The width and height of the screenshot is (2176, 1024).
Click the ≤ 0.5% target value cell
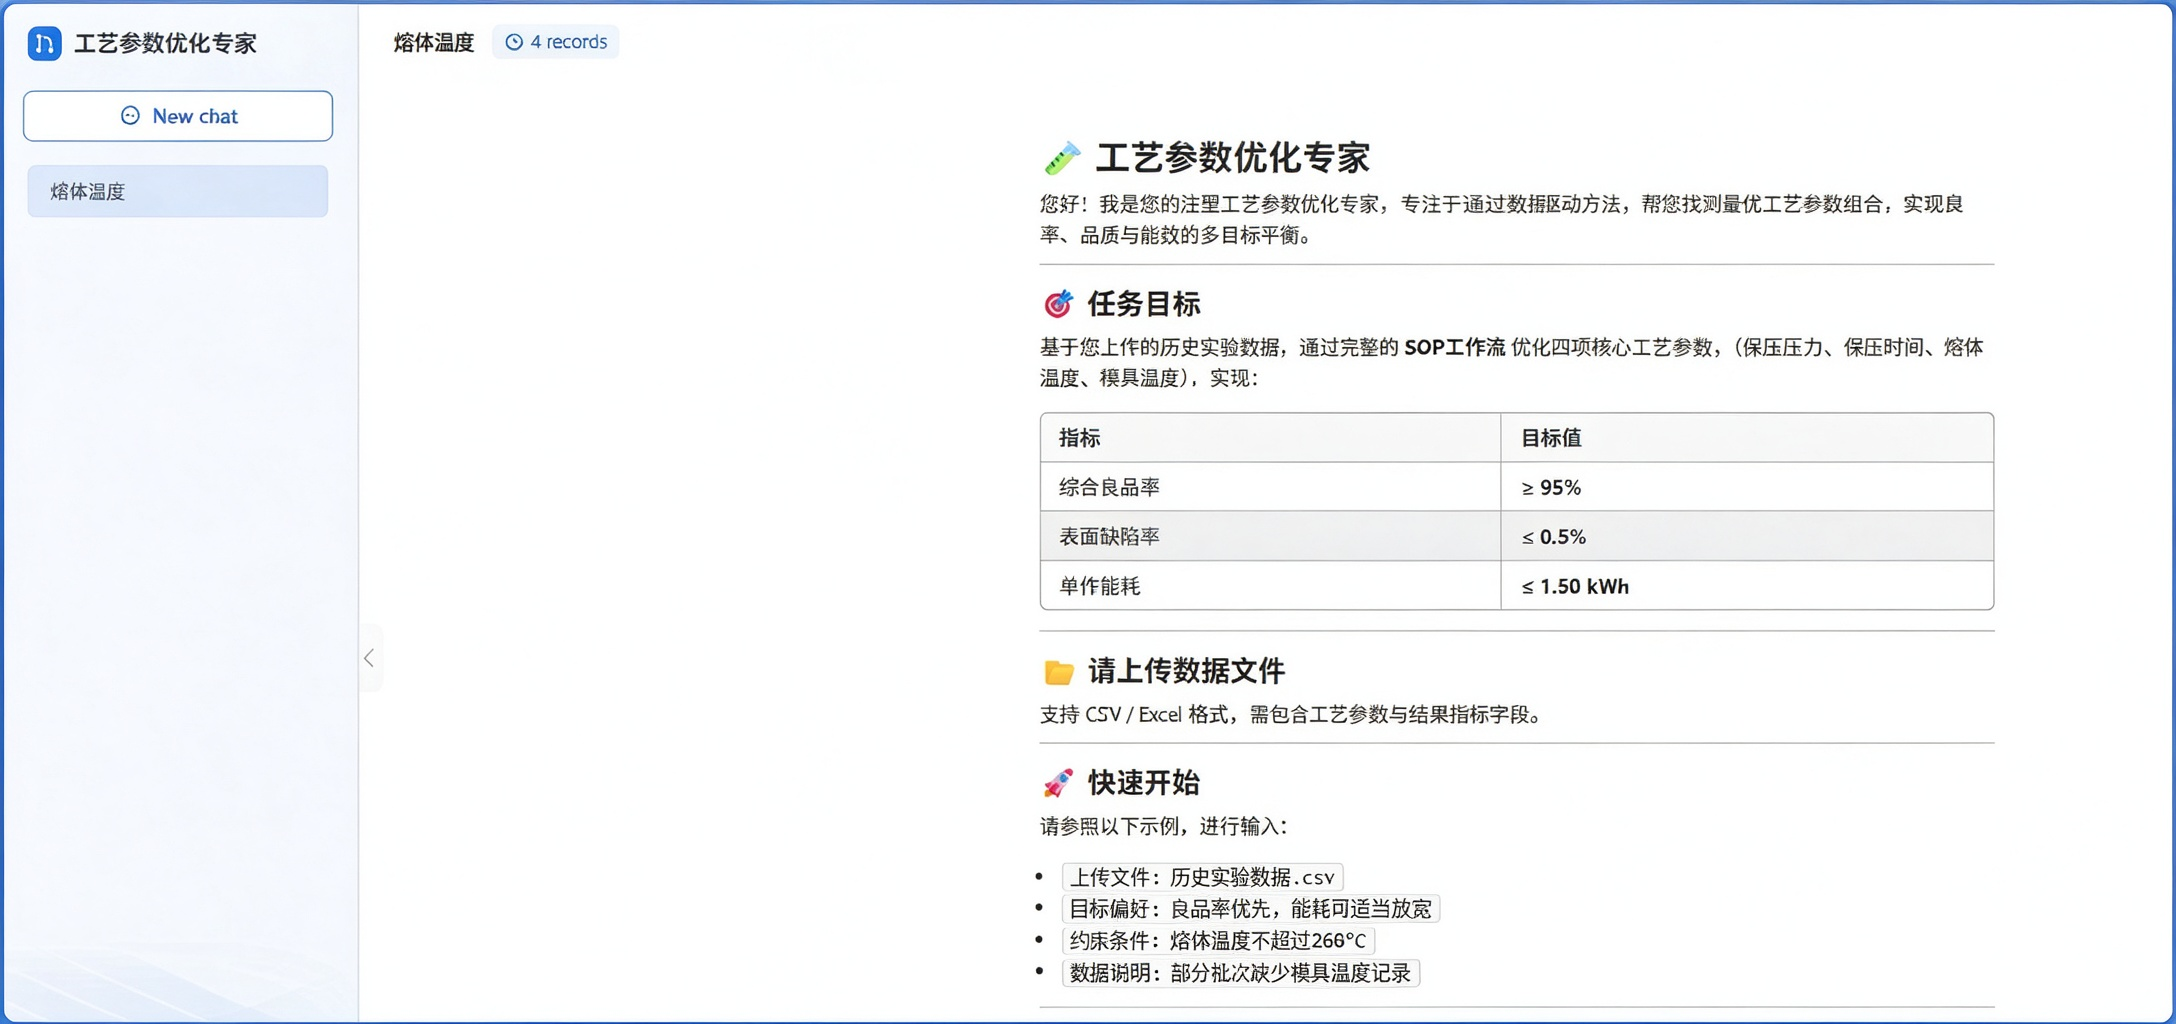[x=1747, y=536]
